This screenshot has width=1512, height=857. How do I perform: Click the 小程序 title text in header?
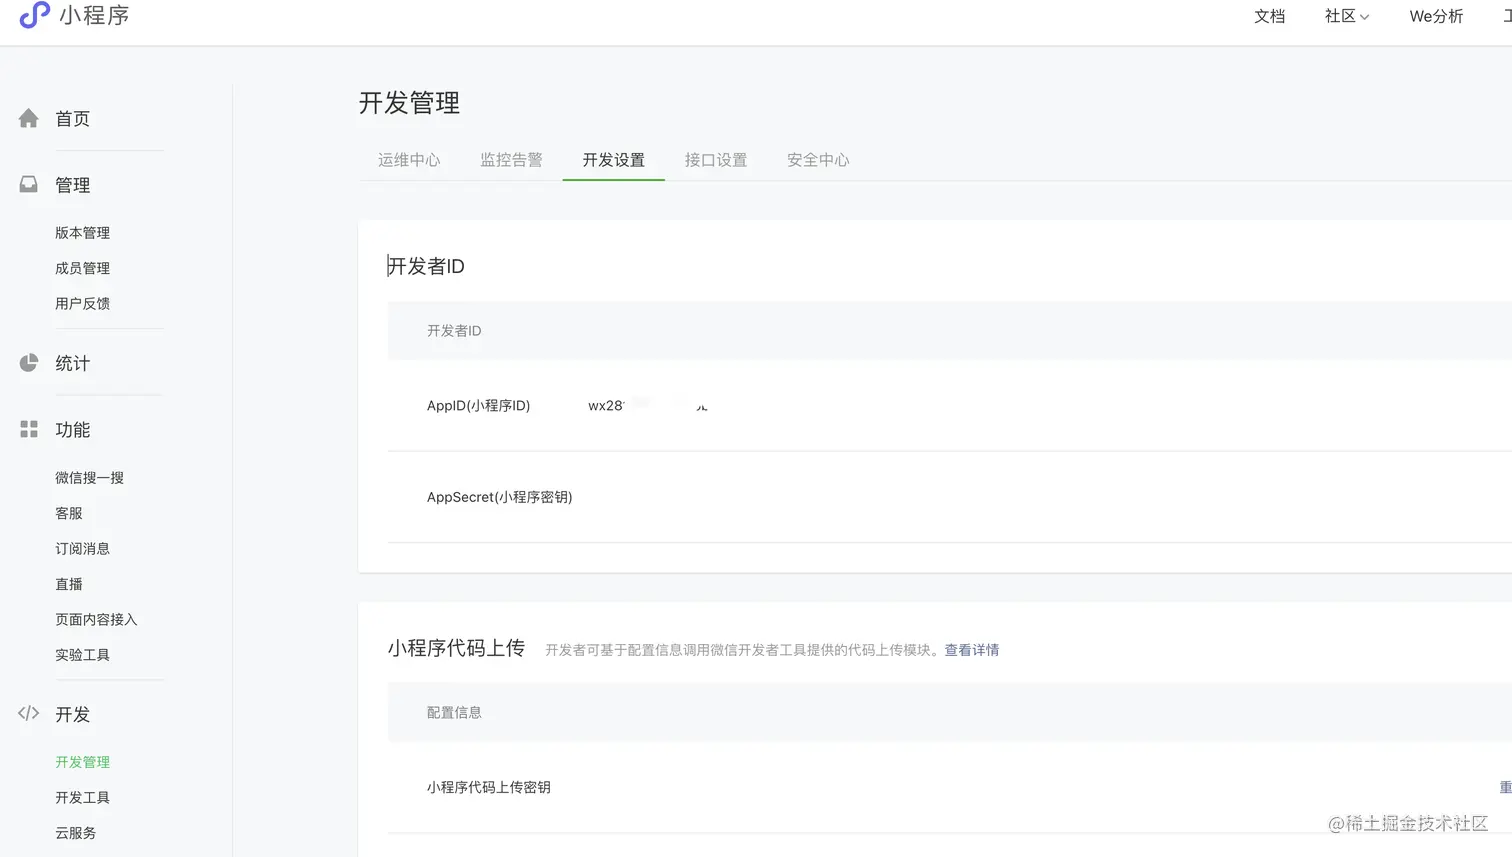[x=94, y=15]
